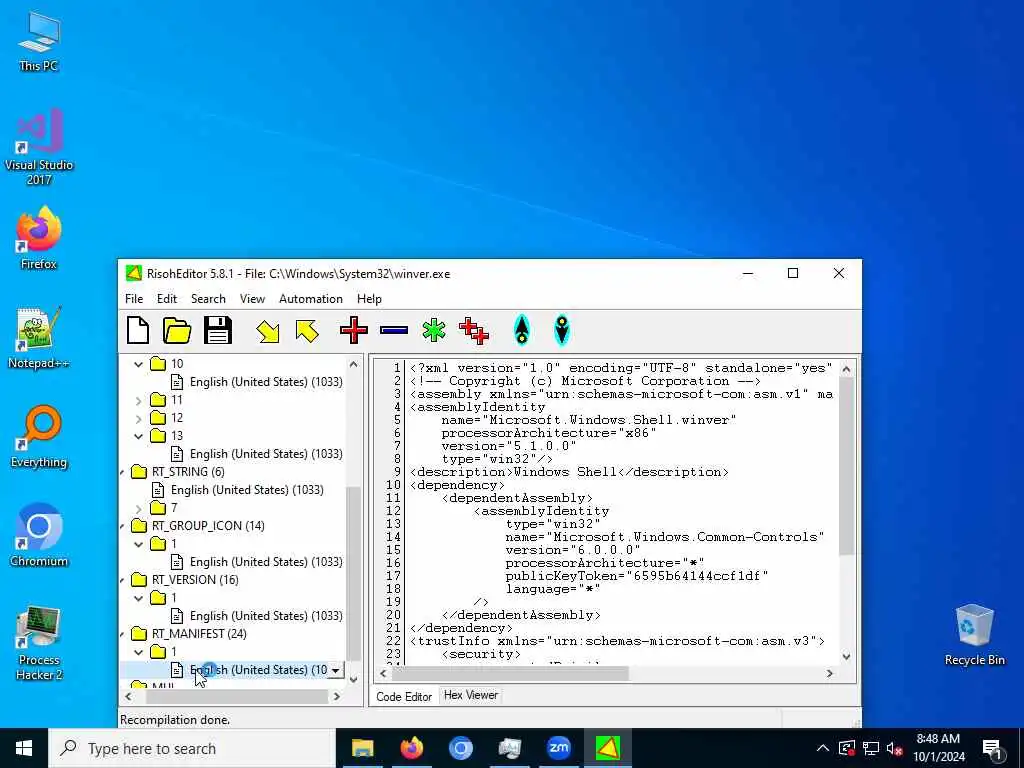
Task: Select the Process Hacker 2 desktop shortcut
Action: tap(39, 643)
